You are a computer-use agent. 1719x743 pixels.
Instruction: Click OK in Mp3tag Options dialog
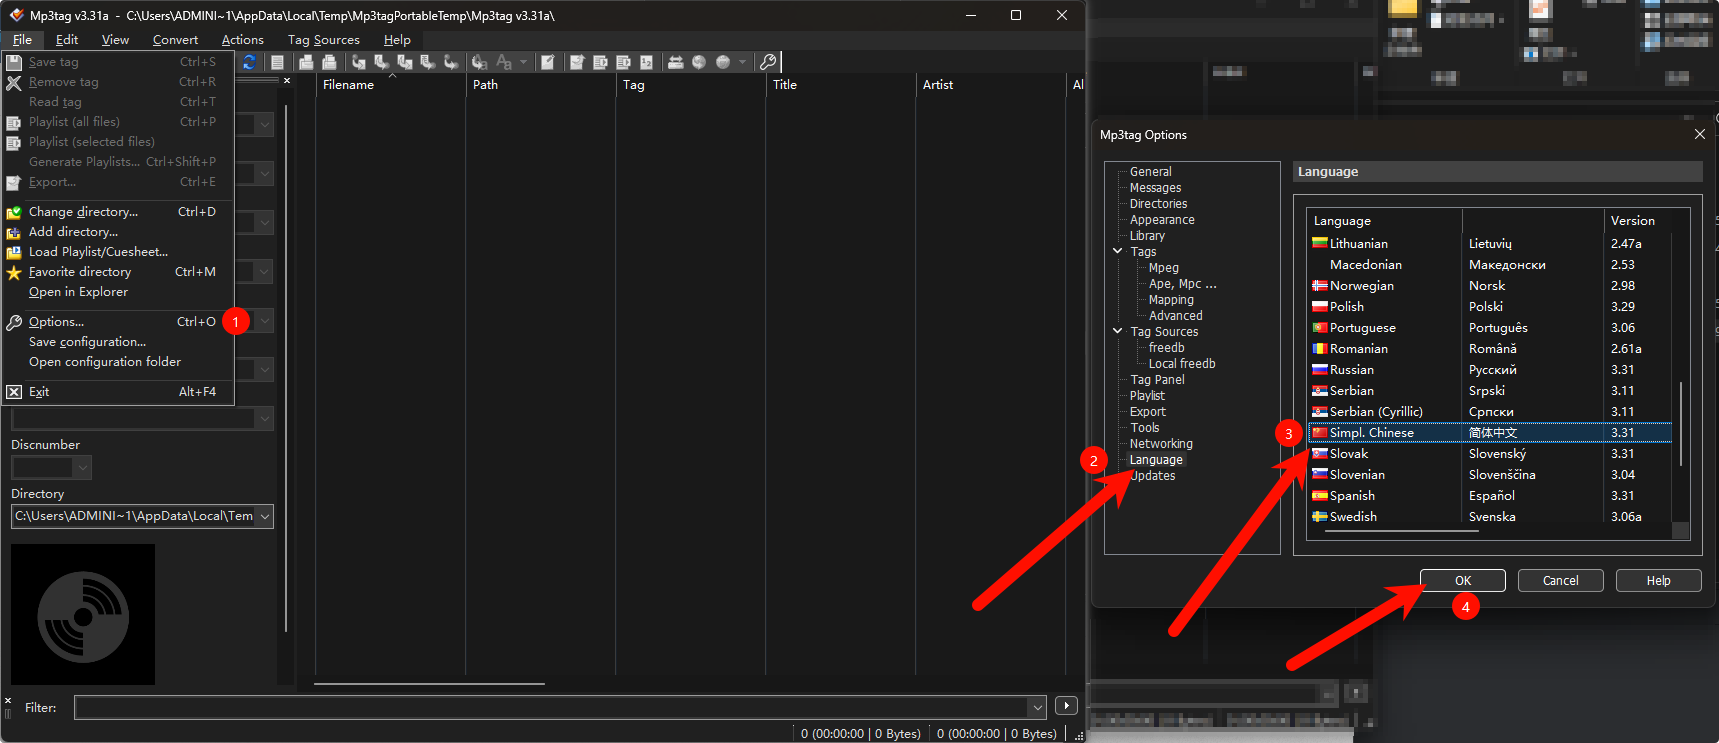[1462, 581]
